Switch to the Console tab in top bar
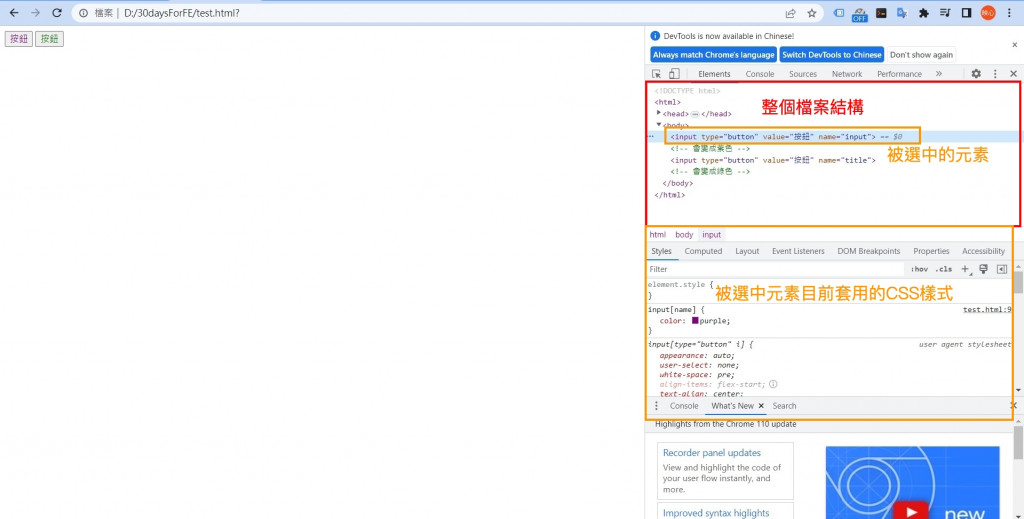 point(760,74)
